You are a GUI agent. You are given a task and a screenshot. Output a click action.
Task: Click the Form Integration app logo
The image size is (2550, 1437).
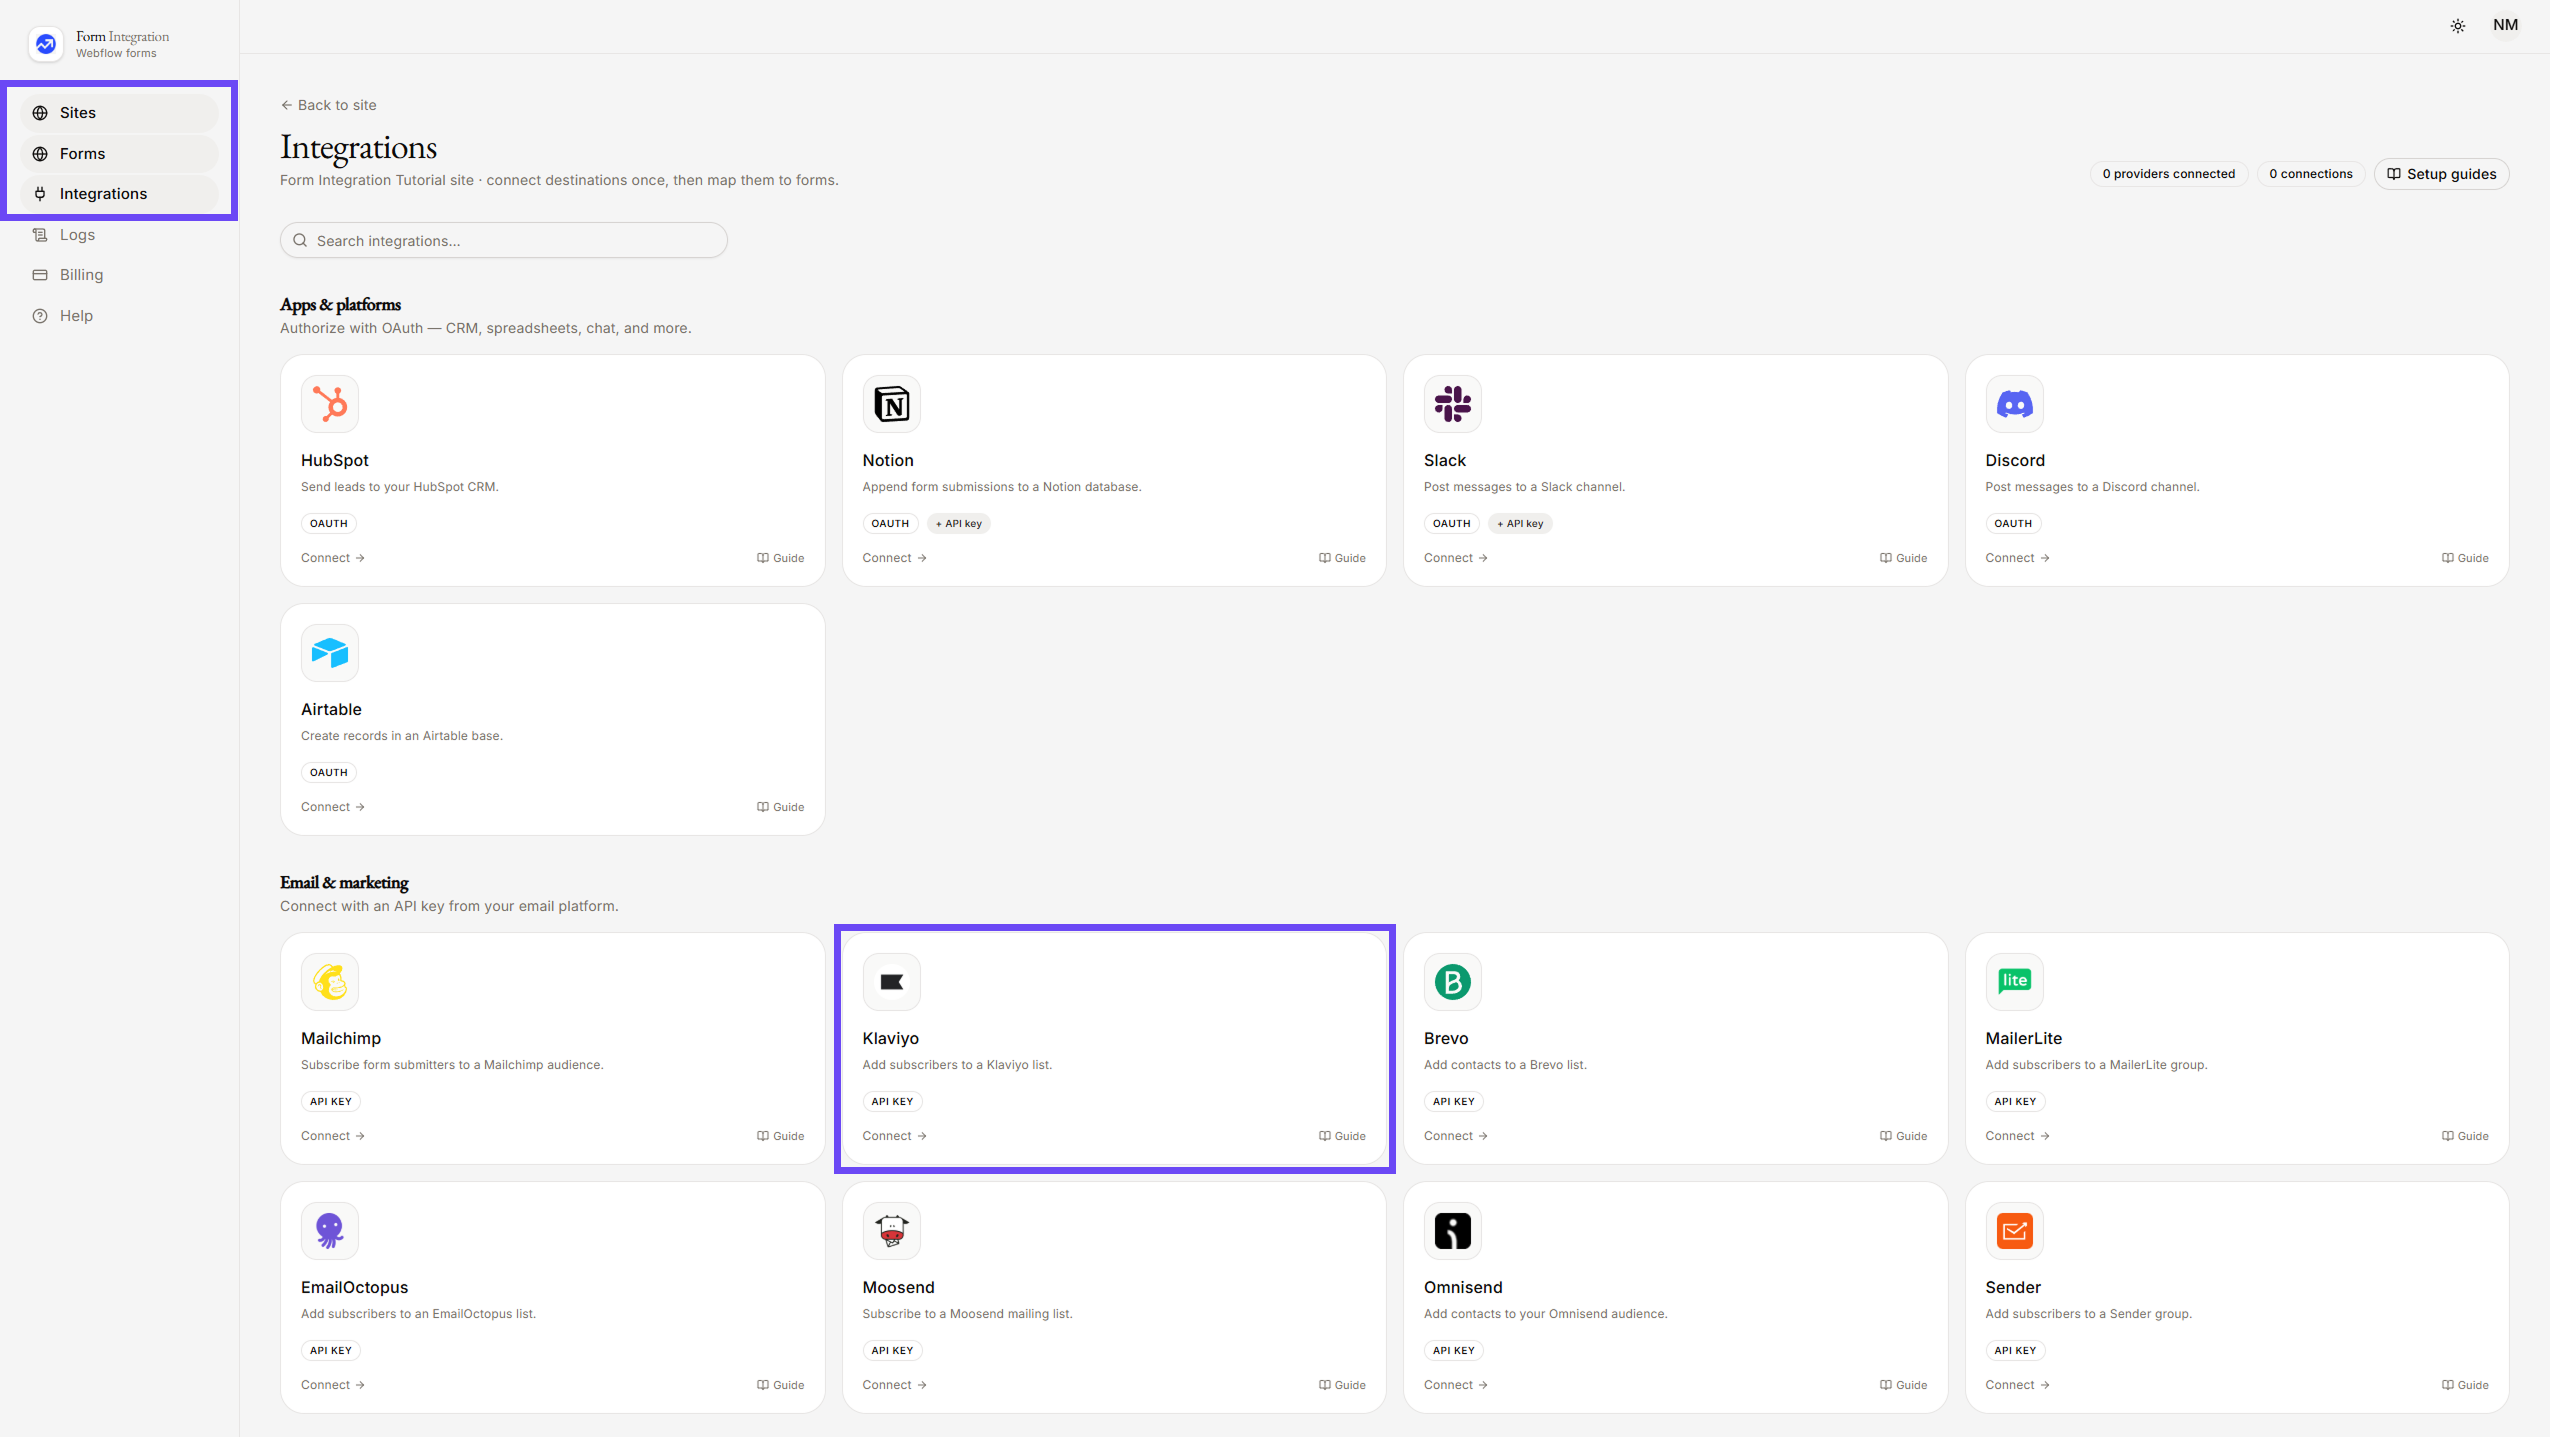click(x=46, y=44)
